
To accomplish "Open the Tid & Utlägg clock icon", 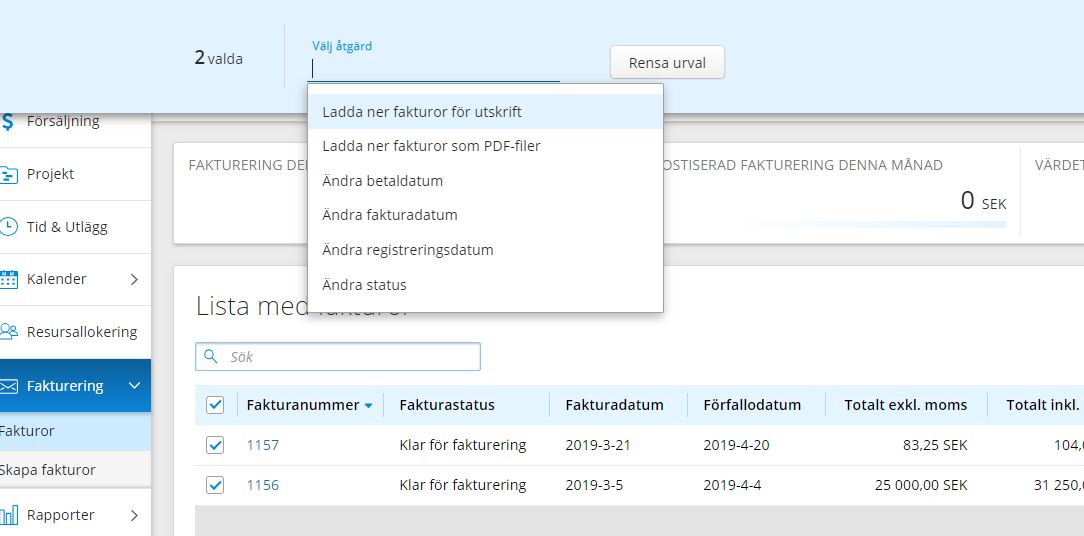I will click(x=8, y=227).
